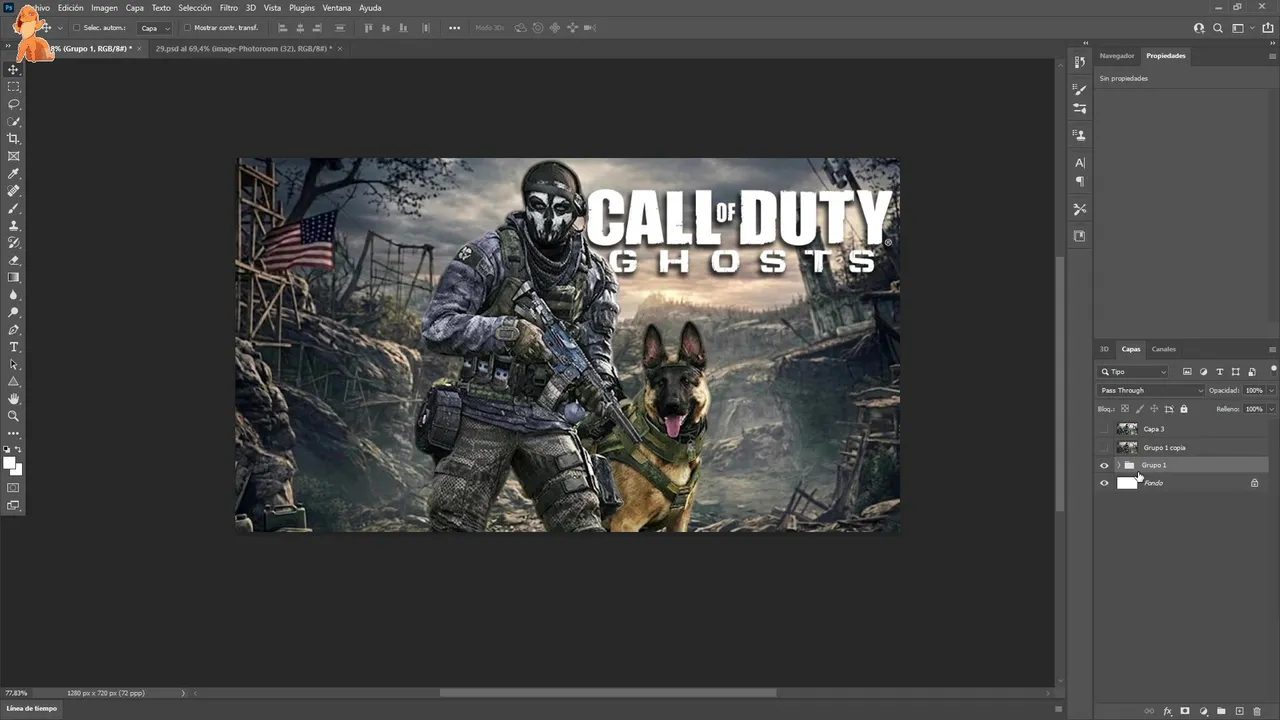Open the search icon in the options bar
The width and height of the screenshot is (1280, 720).
[1218, 28]
